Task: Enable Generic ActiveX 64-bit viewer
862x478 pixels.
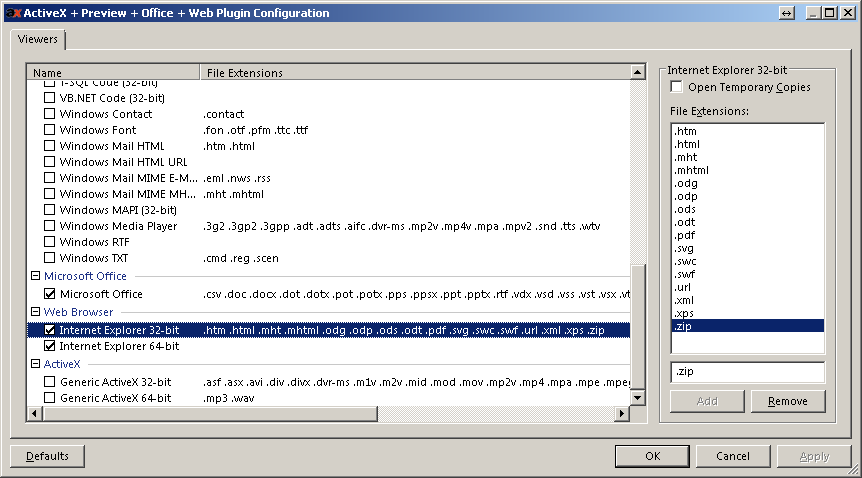Action: tap(49, 398)
